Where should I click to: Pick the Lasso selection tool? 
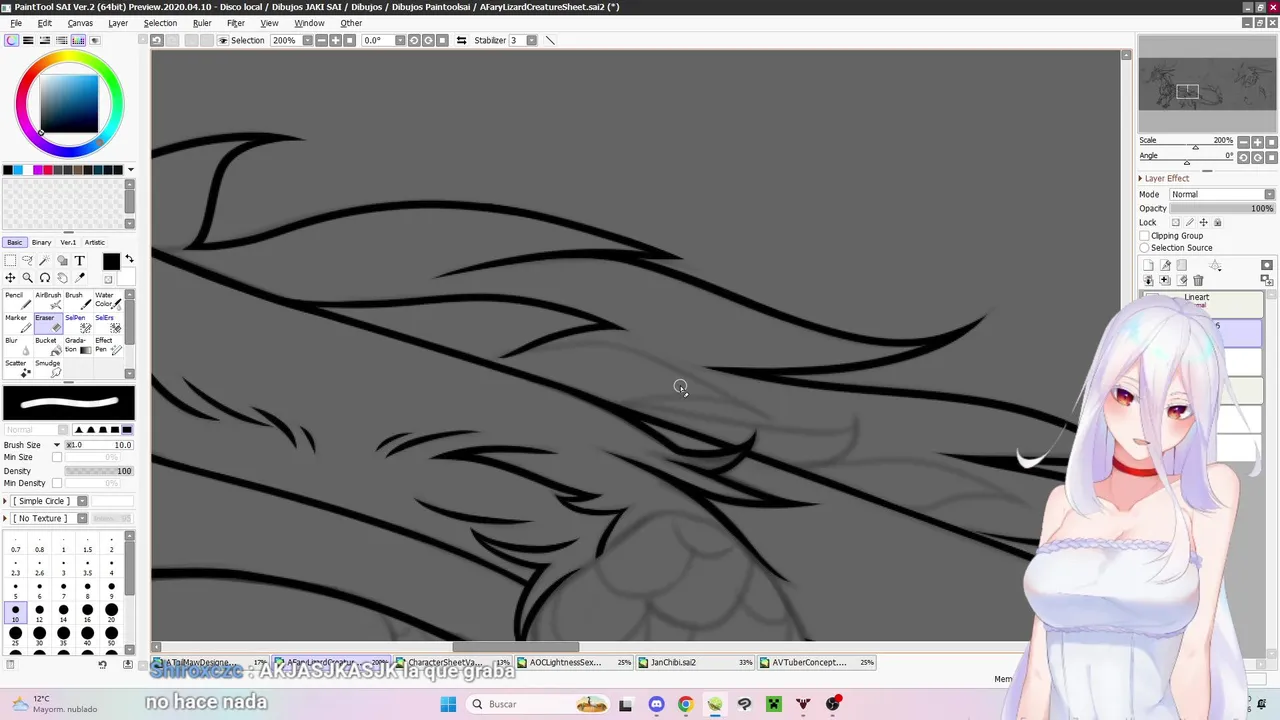[x=27, y=261]
